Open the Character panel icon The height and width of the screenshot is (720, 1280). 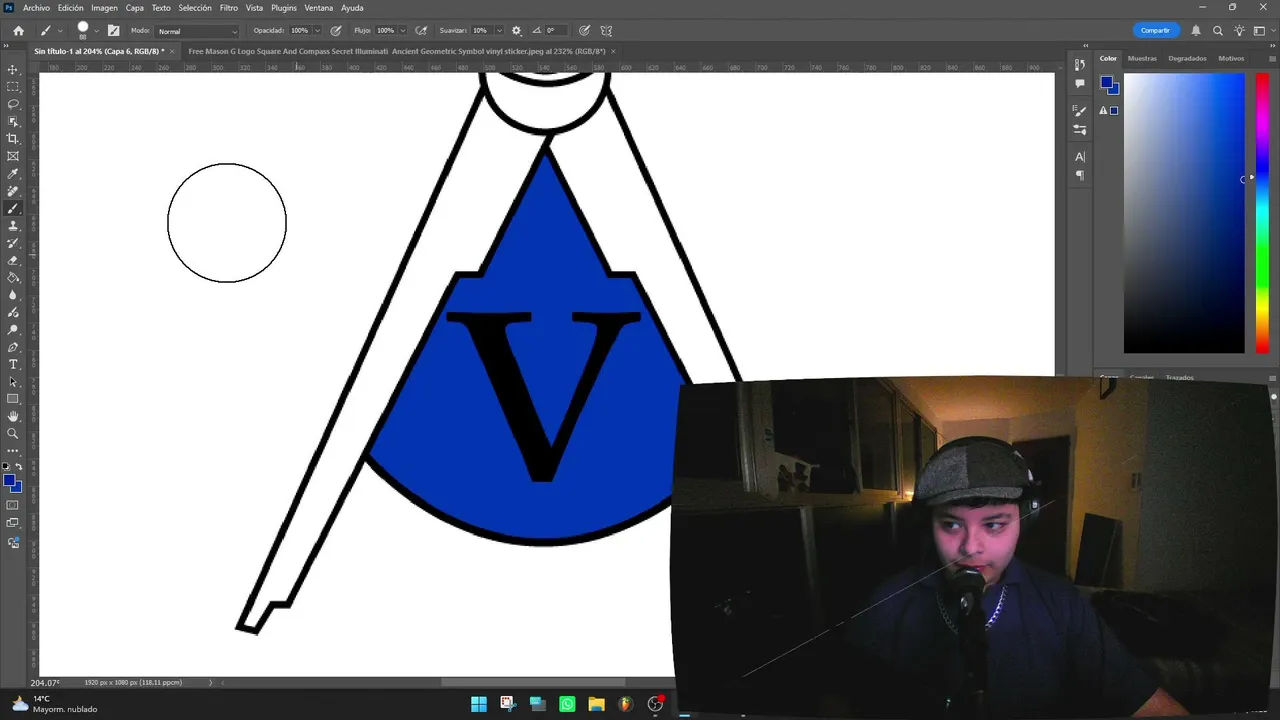tap(1080, 157)
